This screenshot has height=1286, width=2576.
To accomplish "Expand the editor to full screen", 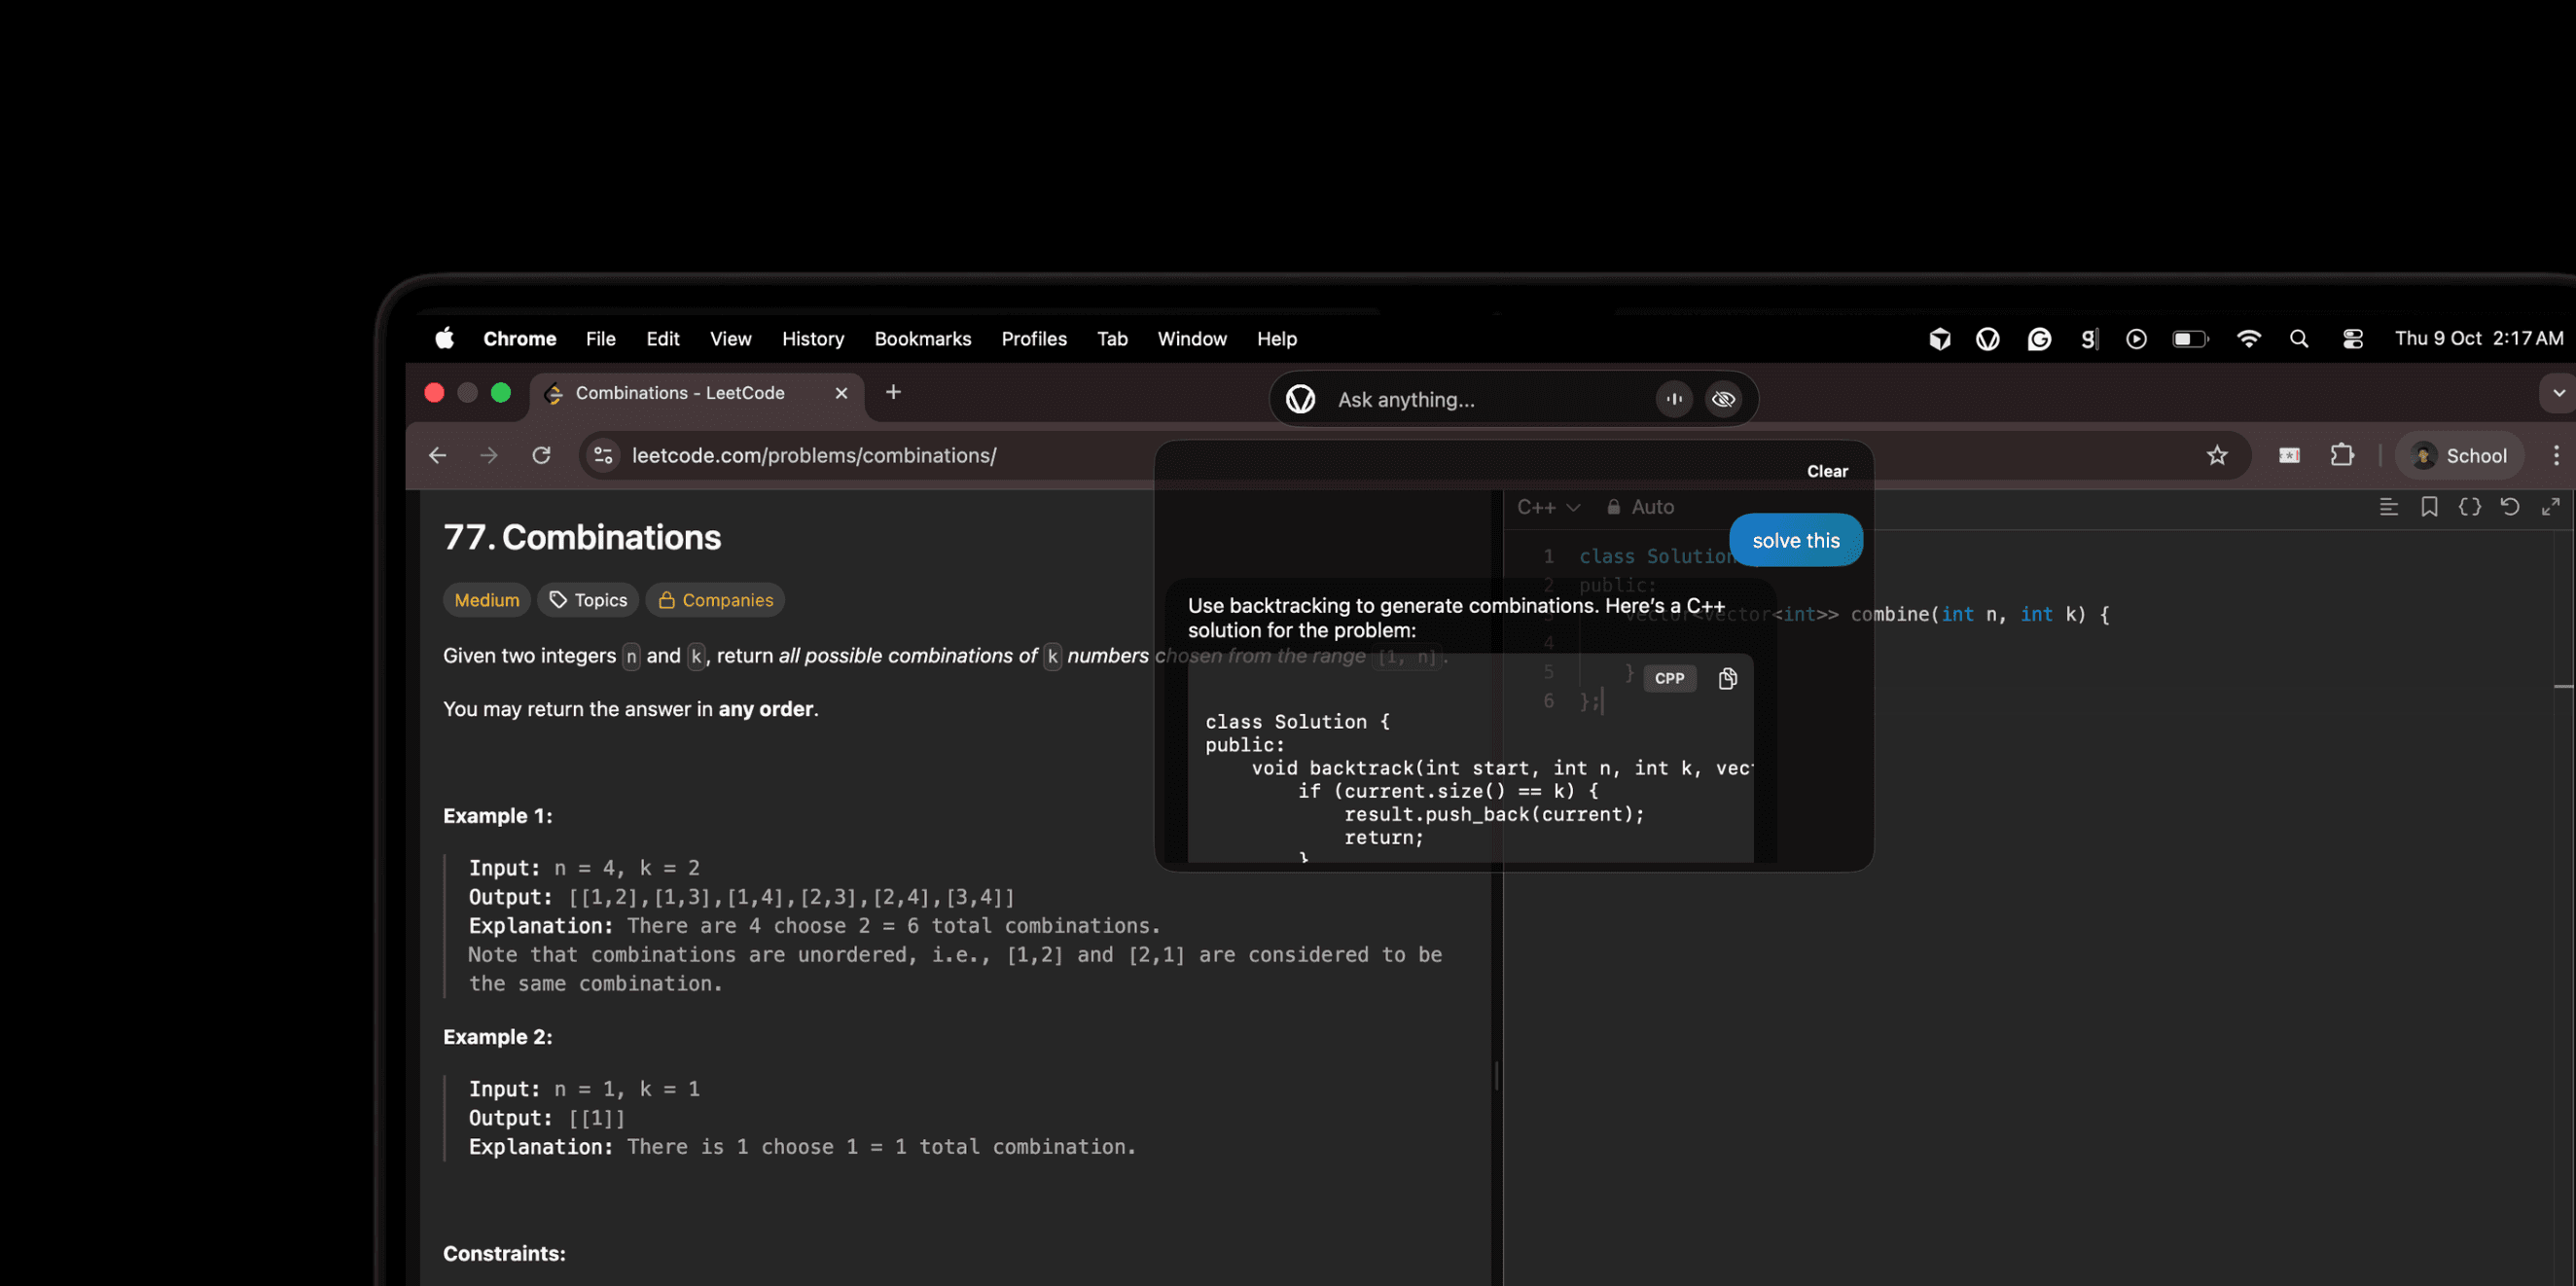I will (x=2550, y=507).
